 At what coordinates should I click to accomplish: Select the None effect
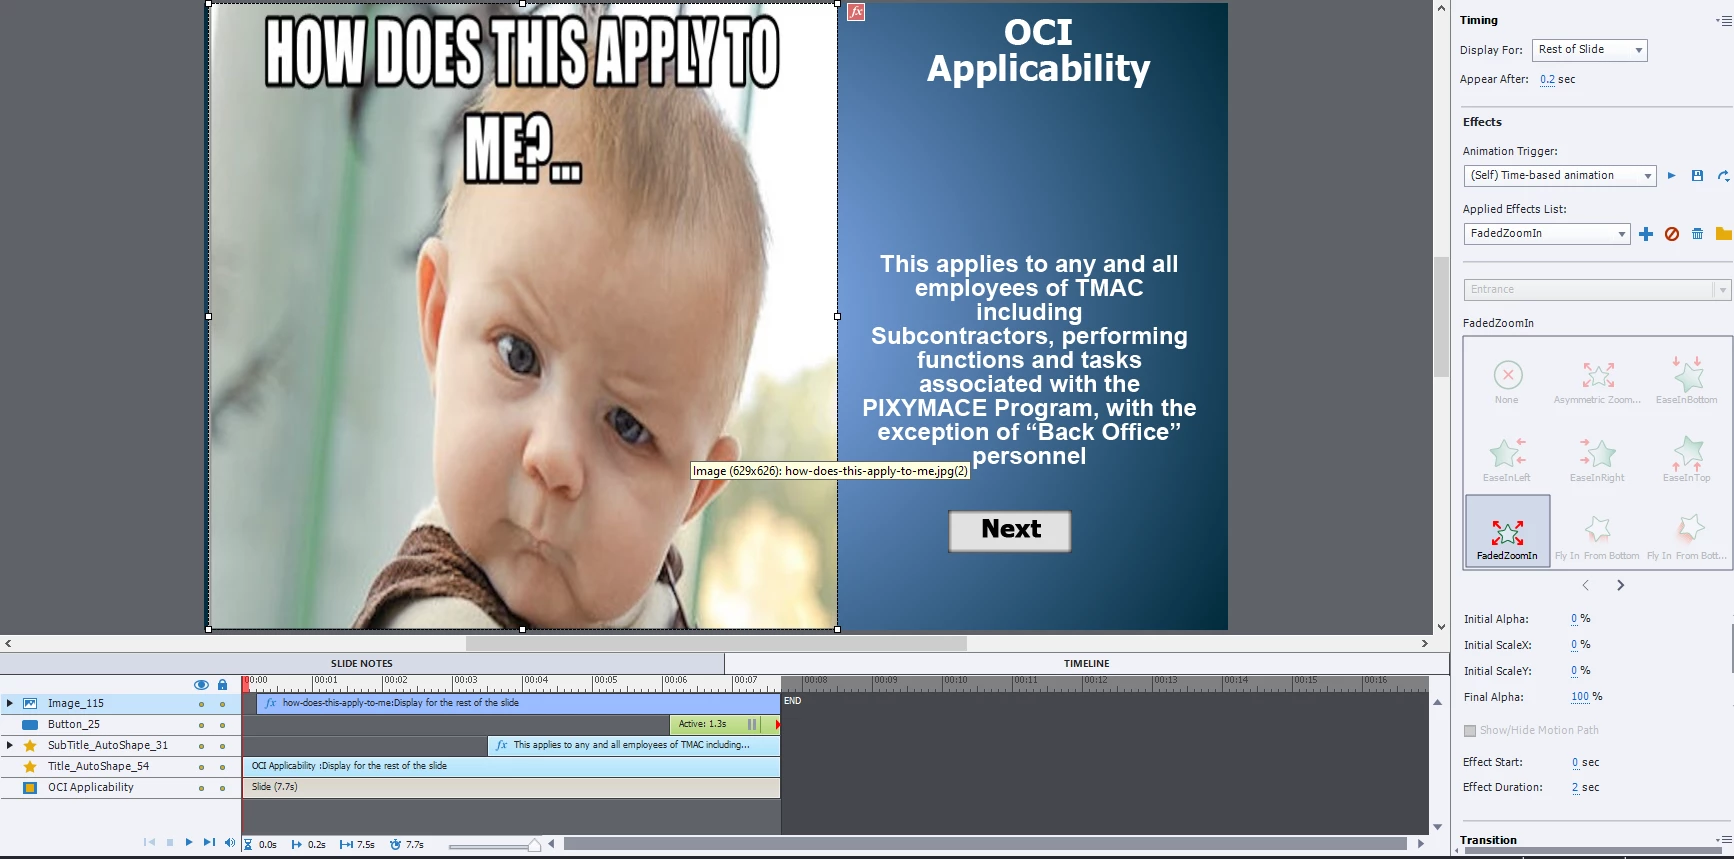pos(1507,382)
